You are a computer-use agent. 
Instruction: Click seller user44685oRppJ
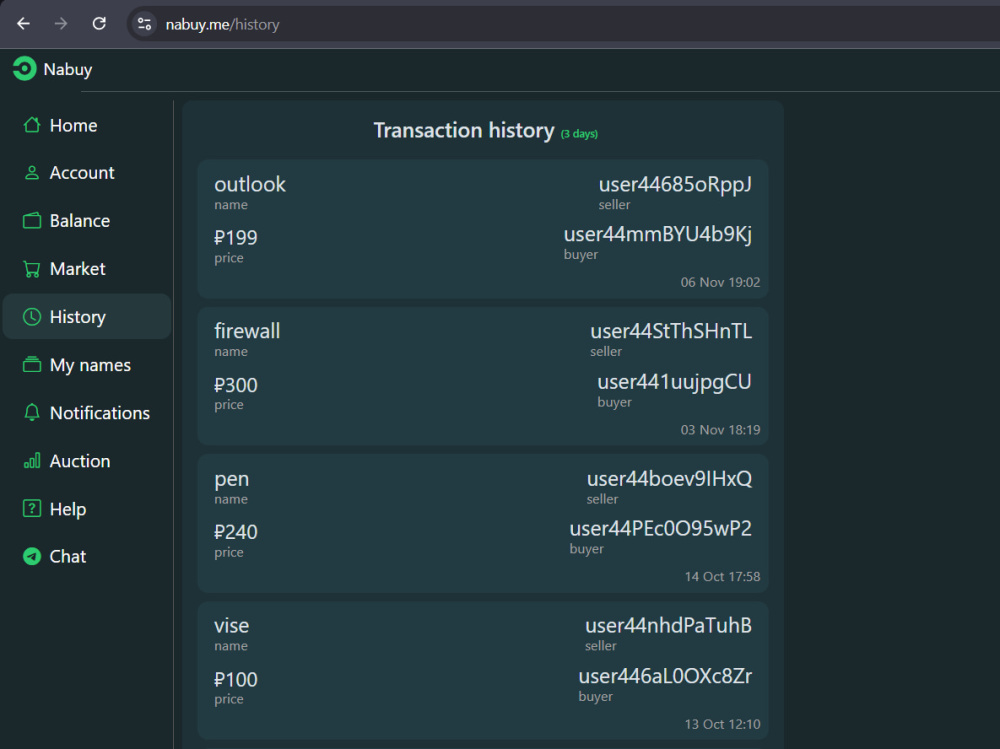675,184
